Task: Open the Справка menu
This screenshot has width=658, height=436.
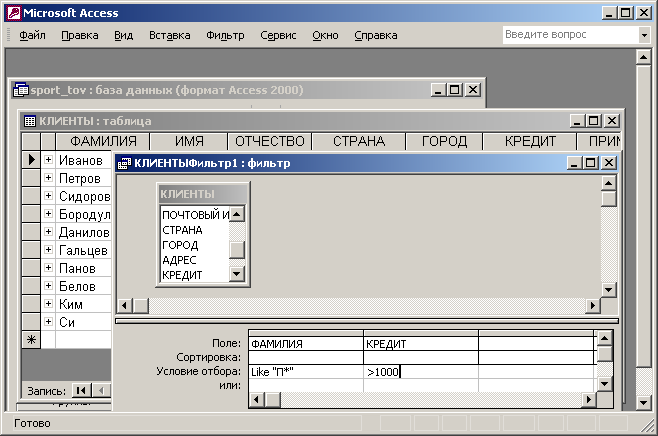Action: (x=376, y=35)
